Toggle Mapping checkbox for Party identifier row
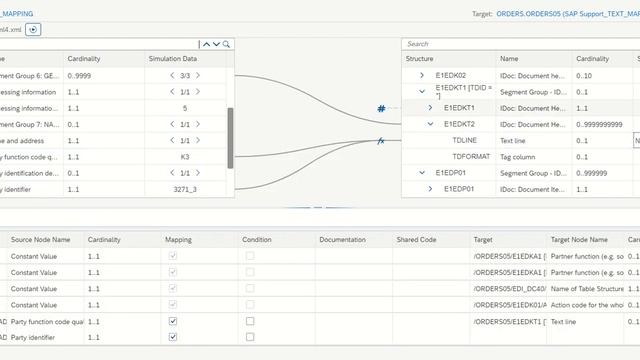 point(173,337)
